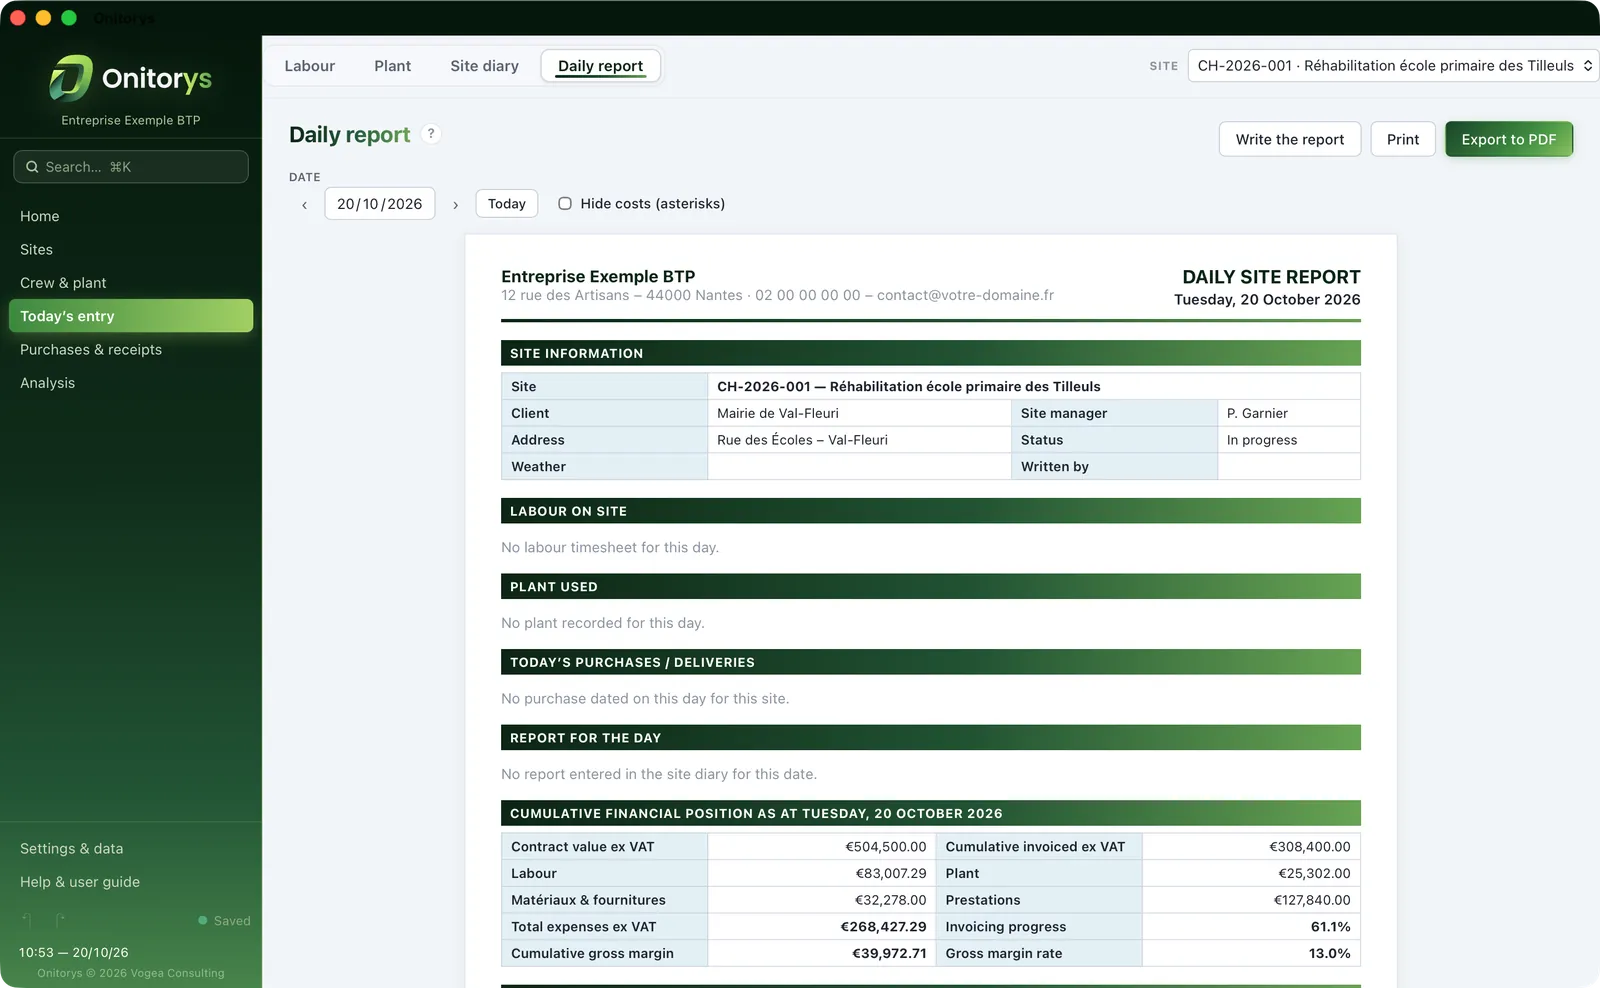Click the Print button
The image size is (1600, 988).
pyautogui.click(x=1403, y=139)
